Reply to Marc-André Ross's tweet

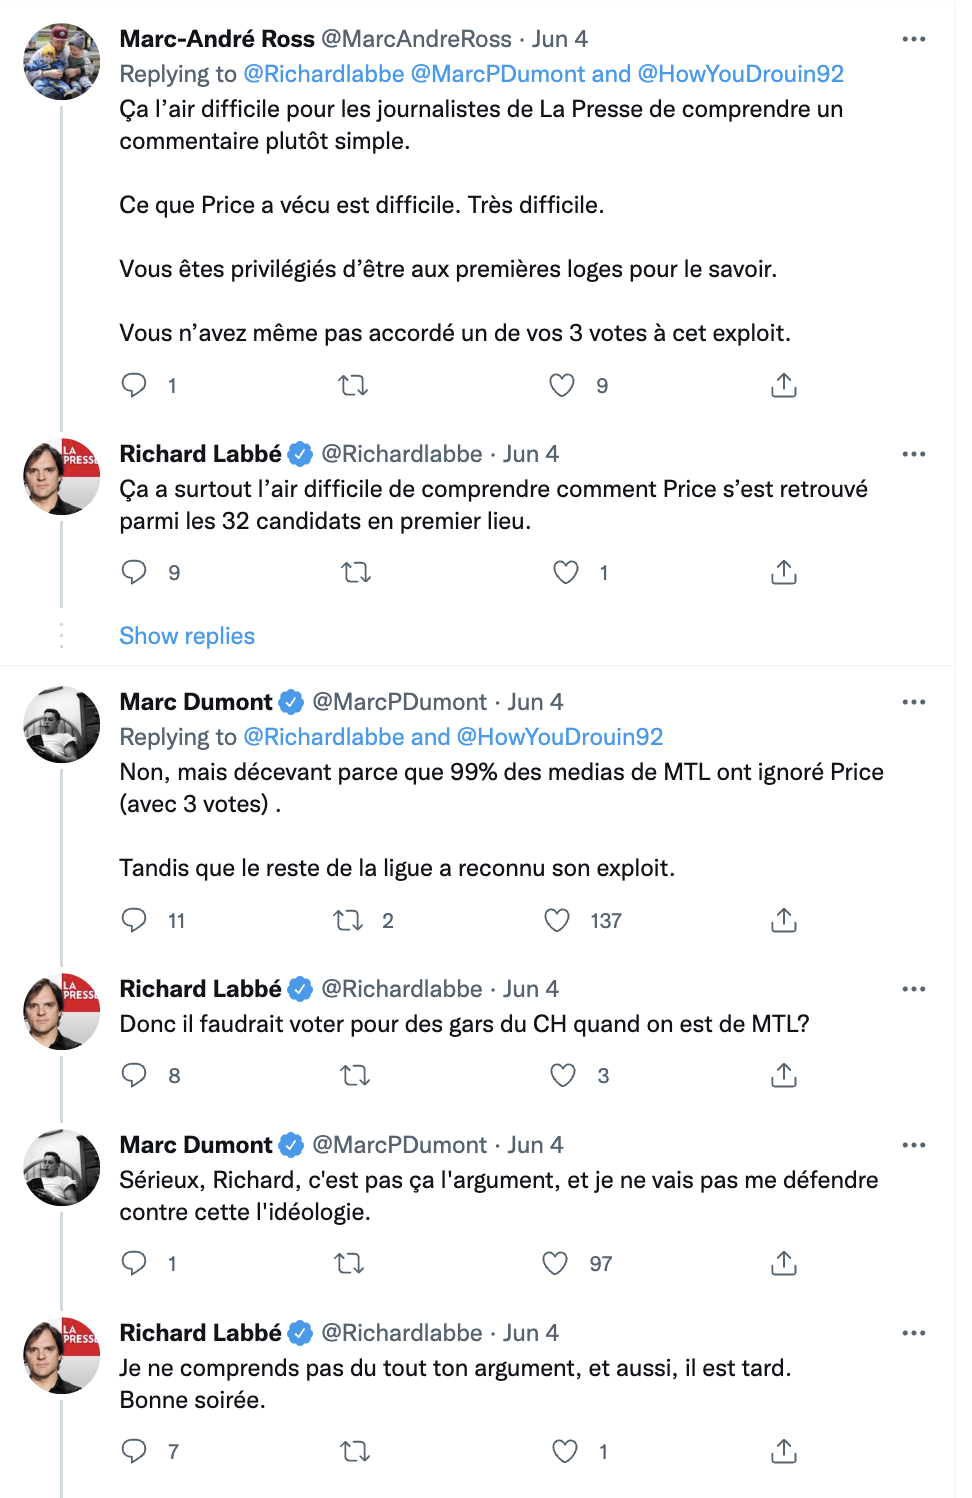tap(134, 385)
